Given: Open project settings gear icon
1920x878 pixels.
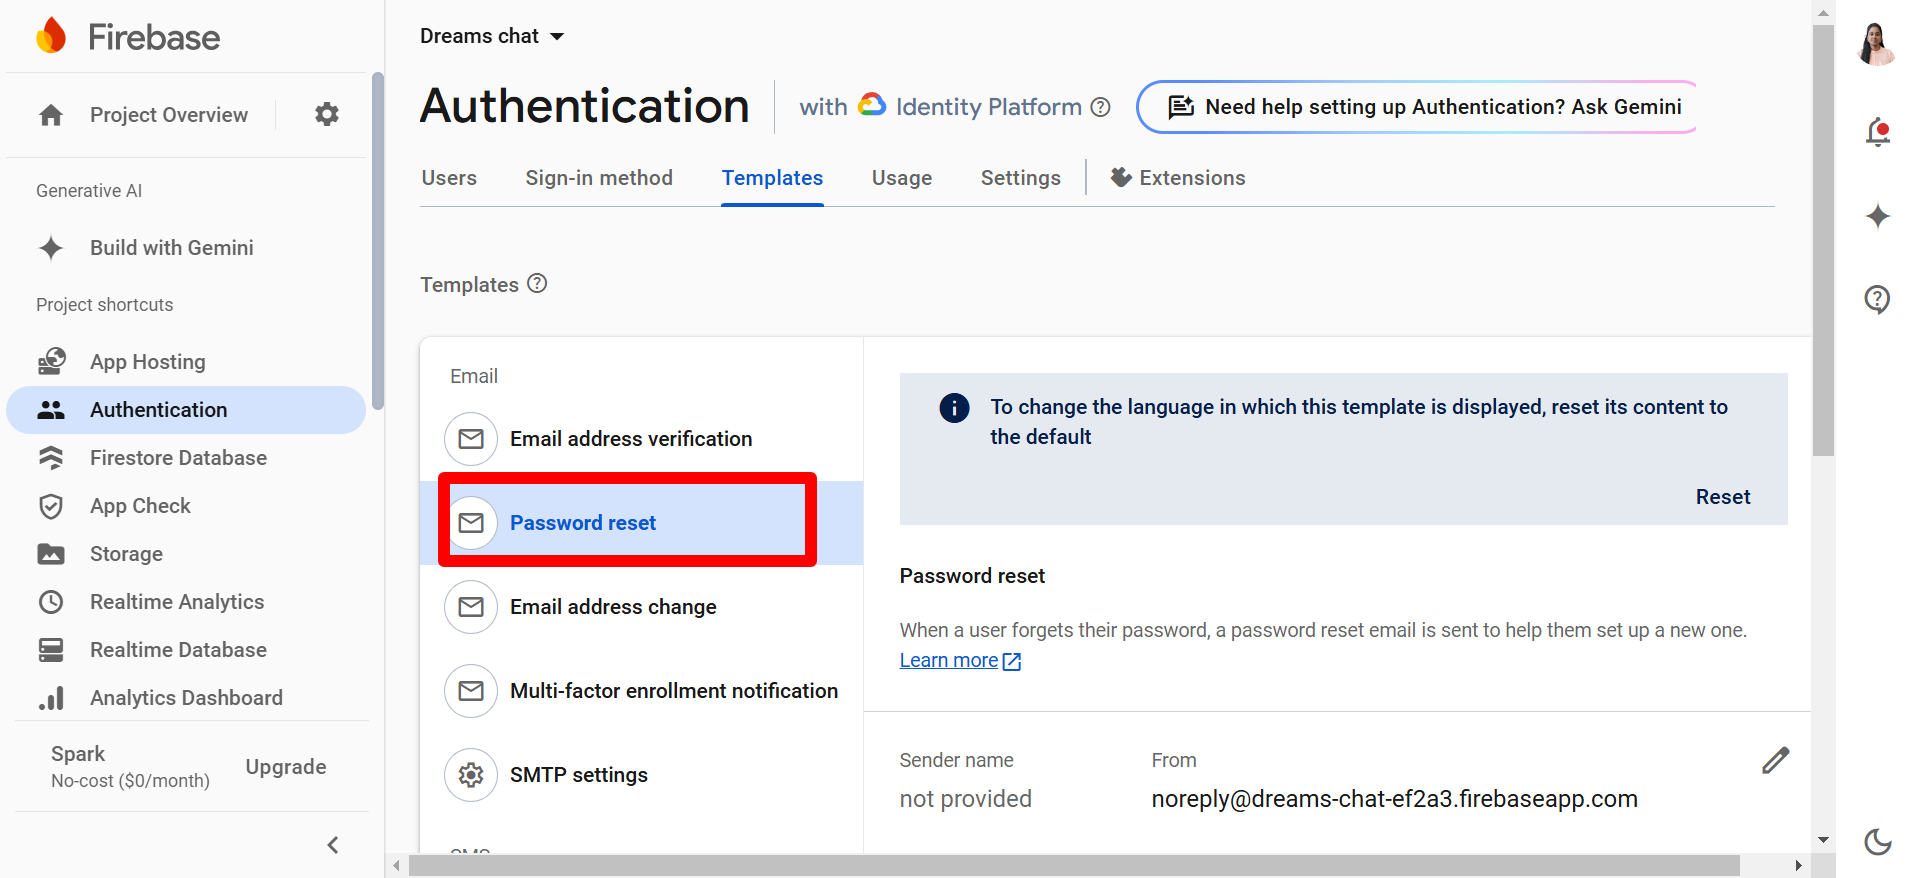Looking at the screenshot, I should tap(327, 114).
